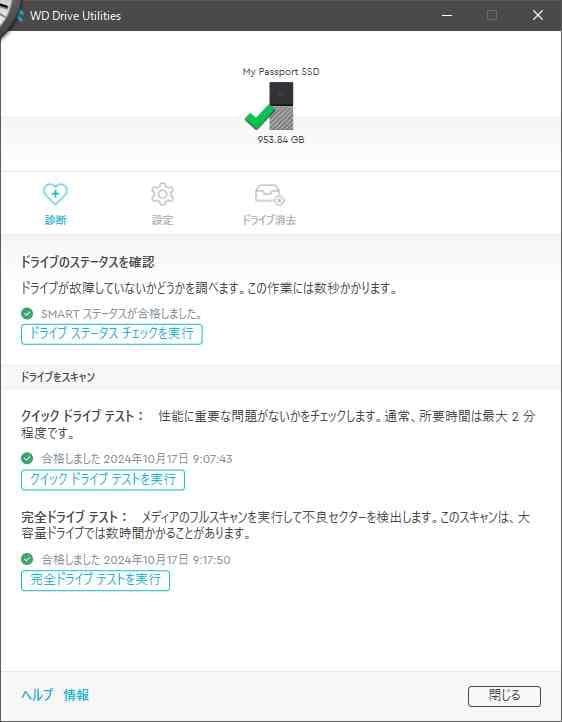The width and height of the screenshot is (562, 722).
Task: Click the SMART status green check icon
Action: point(27,314)
